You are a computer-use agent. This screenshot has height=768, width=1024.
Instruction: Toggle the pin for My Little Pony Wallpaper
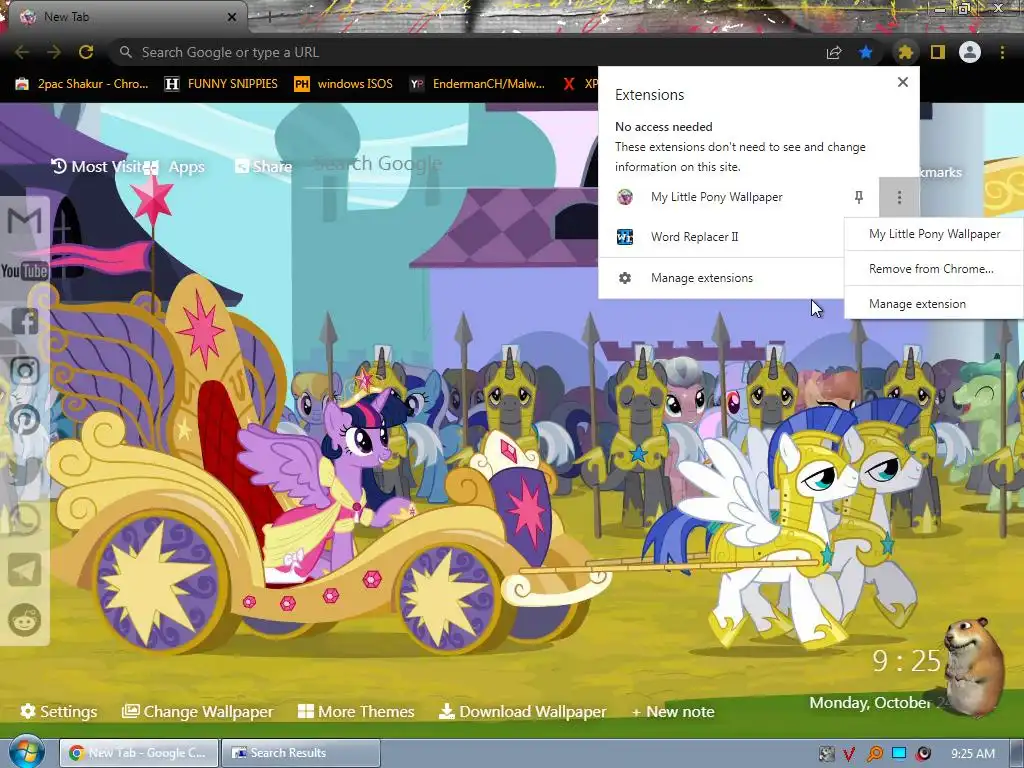coord(859,197)
